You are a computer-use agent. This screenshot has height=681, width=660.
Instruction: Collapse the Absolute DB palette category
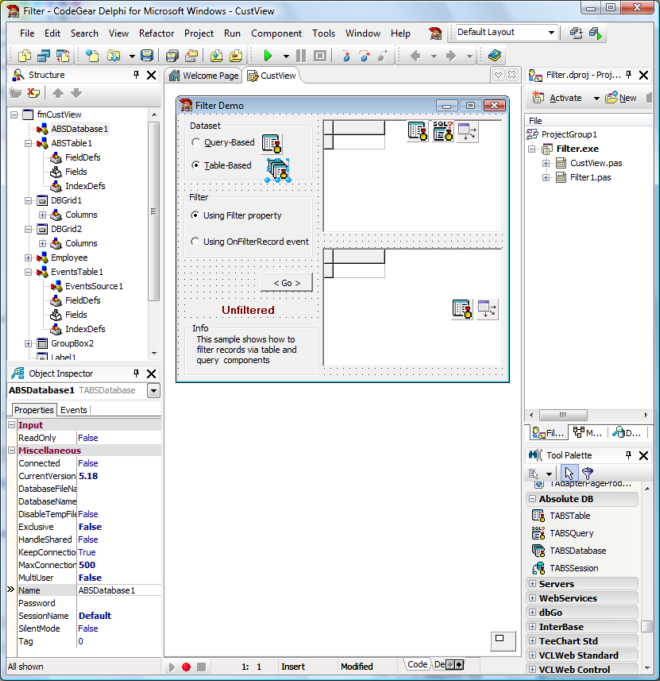pyautogui.click(x=531, y=499)
